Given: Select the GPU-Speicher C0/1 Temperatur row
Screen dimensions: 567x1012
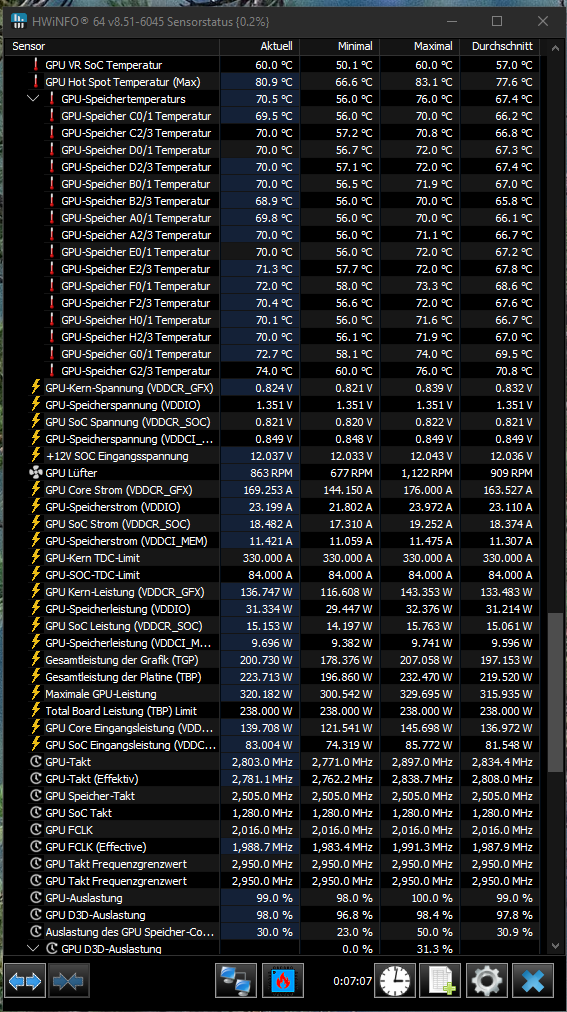Looking at the screenshot, I should click(x=272, y=116).
